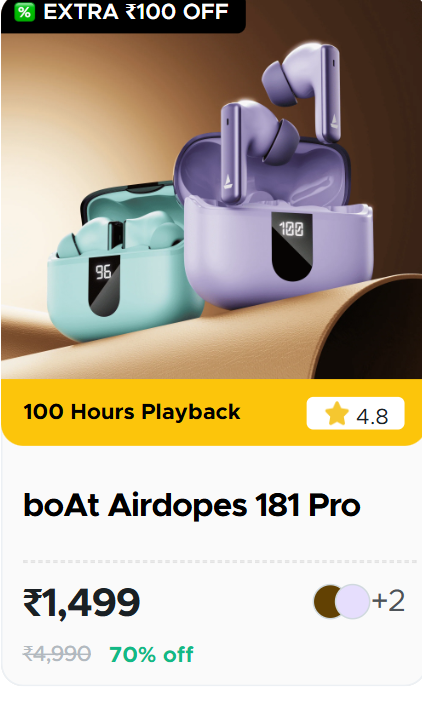The height and width of the screenshot is (702, 422).
Task: Expand the +2 more colors option
Action: pyautogui.click(x=388, y=601)
